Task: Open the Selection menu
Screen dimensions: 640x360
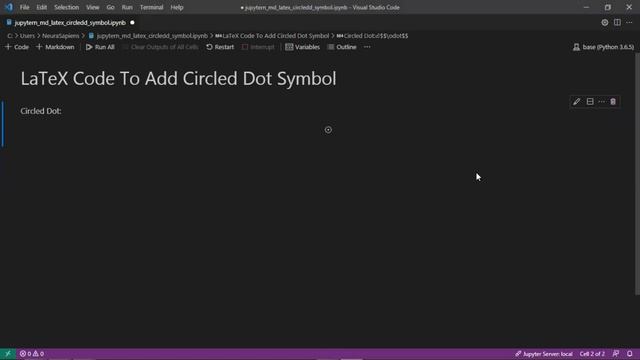Action: [67, 7]
